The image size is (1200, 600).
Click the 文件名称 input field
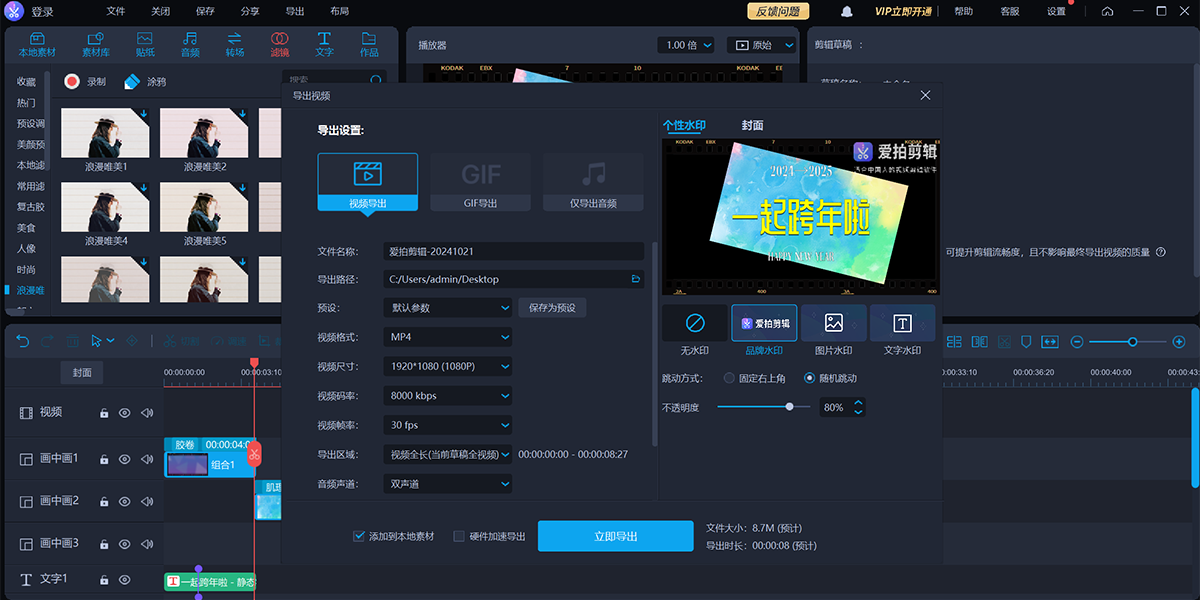pos(513,251)
